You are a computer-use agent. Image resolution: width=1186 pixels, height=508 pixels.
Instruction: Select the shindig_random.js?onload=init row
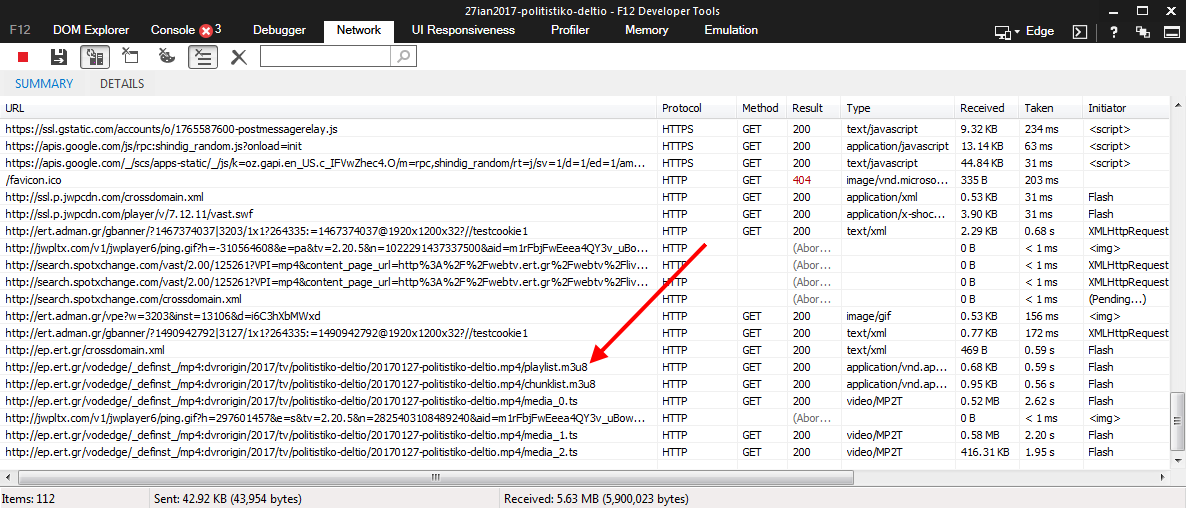click(585, 146)
